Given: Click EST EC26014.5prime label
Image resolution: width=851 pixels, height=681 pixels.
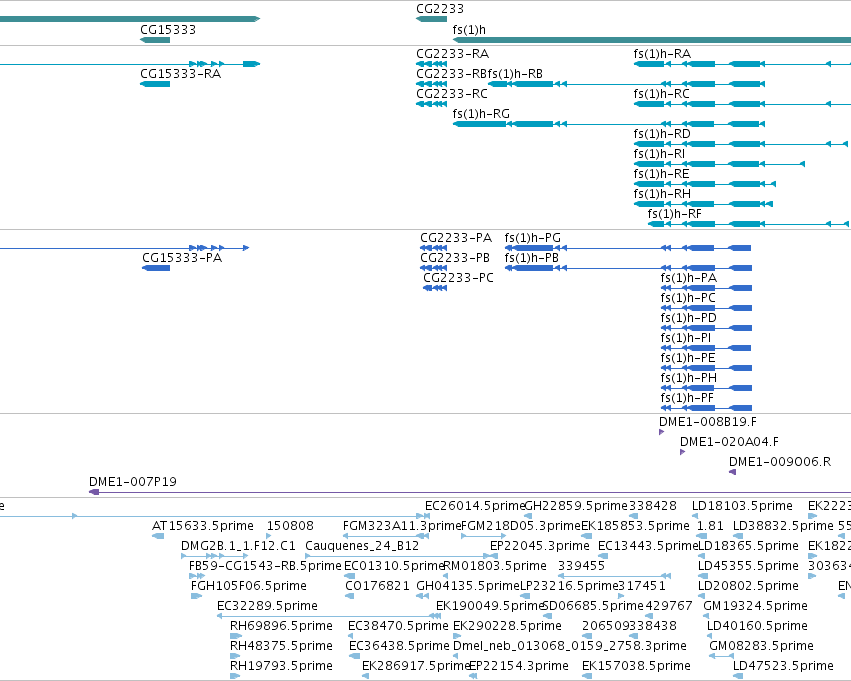Looking at the screenshot, I should (x=475, y=506).
